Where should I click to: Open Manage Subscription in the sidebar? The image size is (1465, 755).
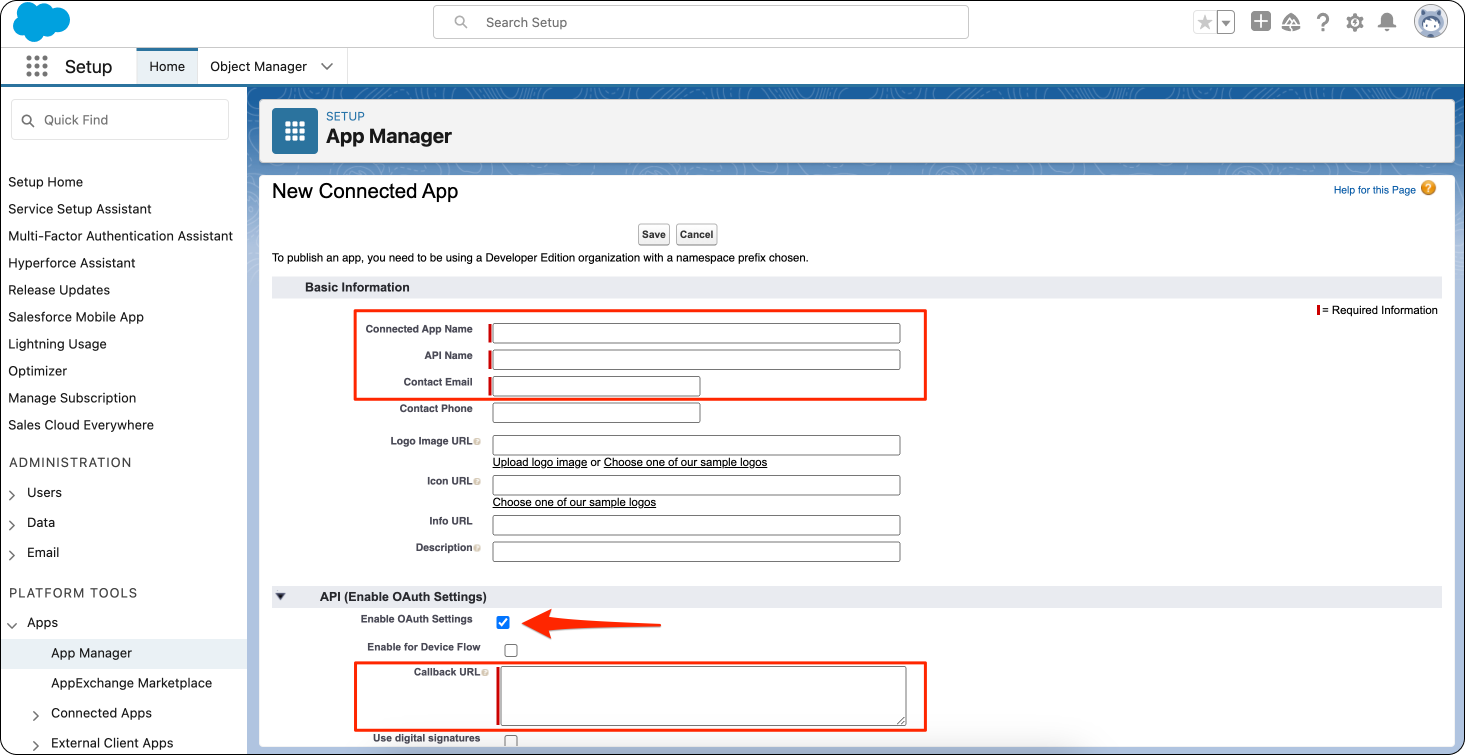[72, 398]
